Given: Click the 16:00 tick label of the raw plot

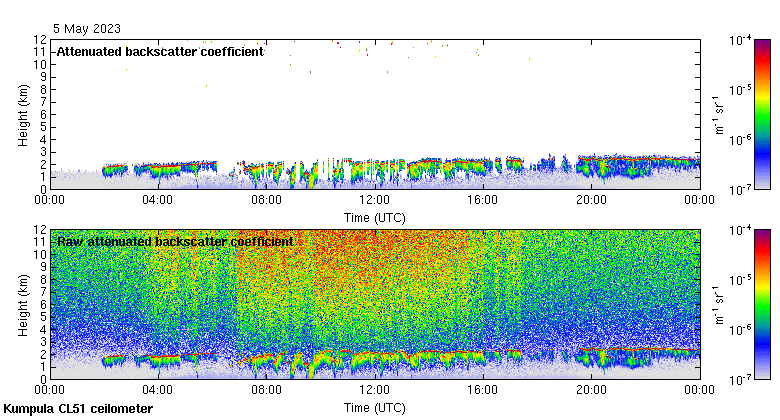Looking at the screenshot, I should pyautogui.click(x=483, y=390).
